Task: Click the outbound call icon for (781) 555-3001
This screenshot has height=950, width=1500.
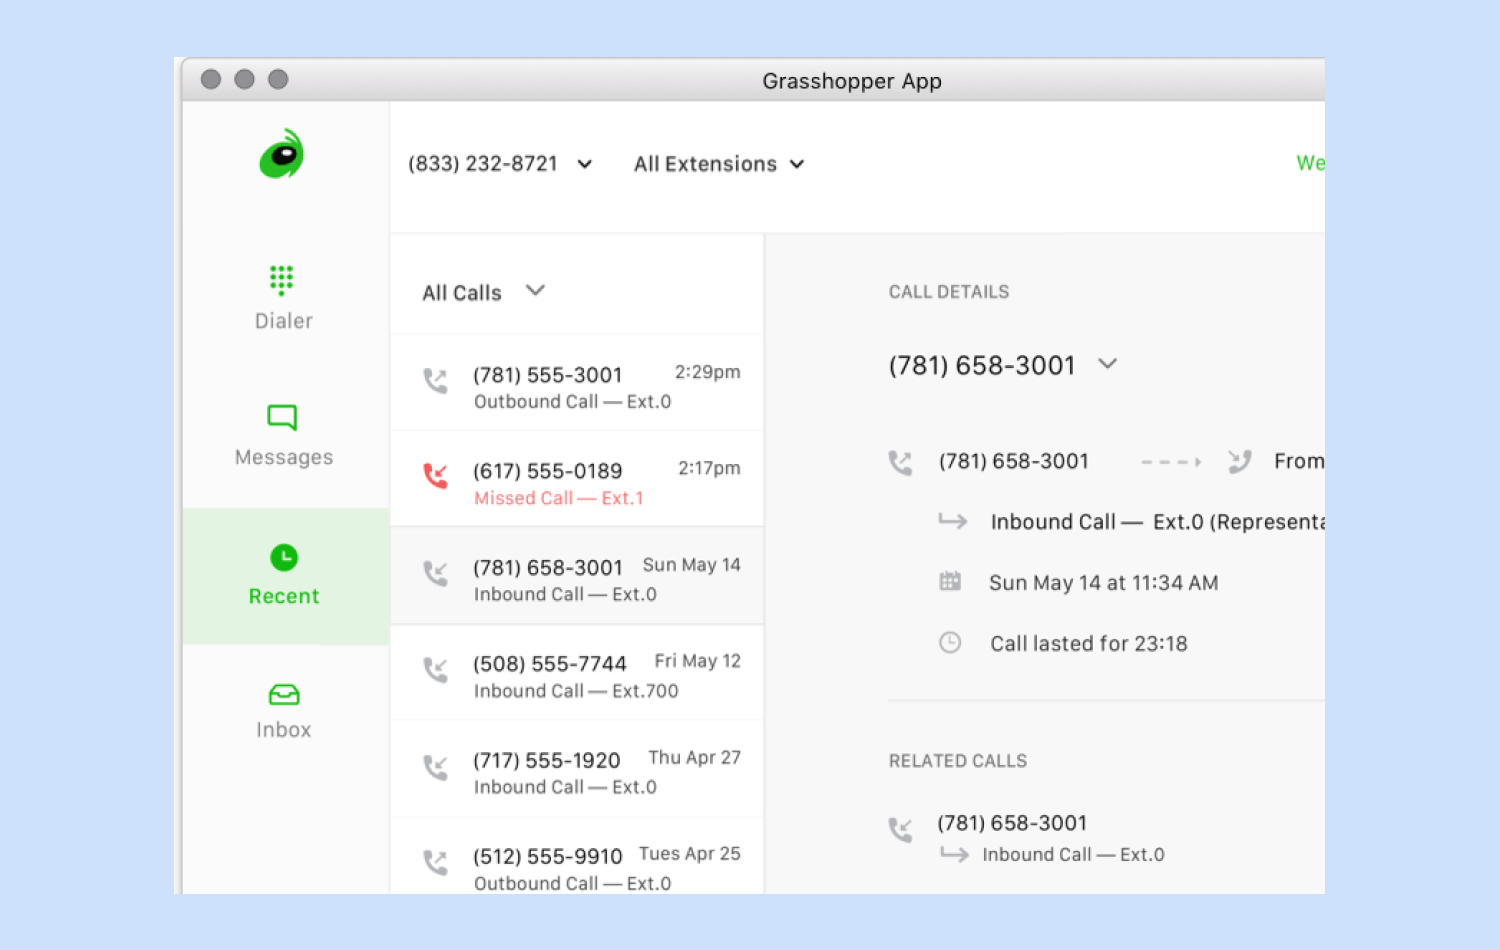Action: tap(436, 381)
